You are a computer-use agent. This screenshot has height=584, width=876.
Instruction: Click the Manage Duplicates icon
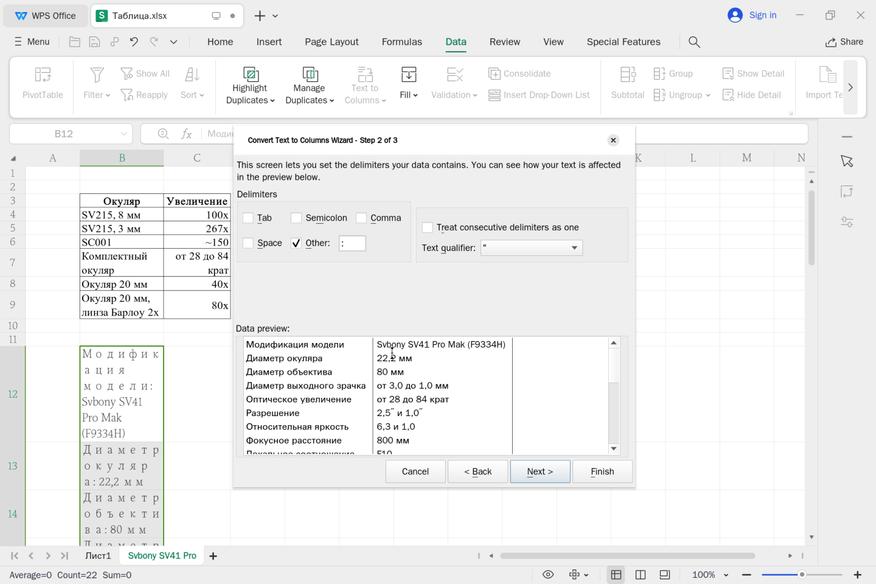[309, 75]
